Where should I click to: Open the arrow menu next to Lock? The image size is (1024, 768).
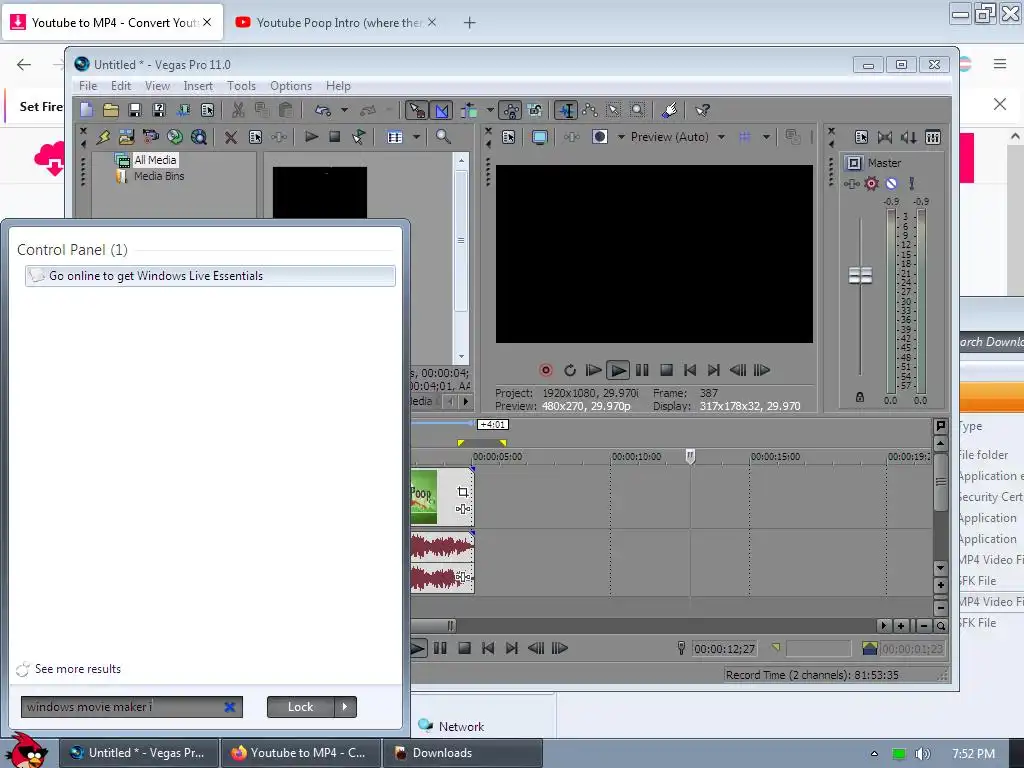tap(345, 707)
